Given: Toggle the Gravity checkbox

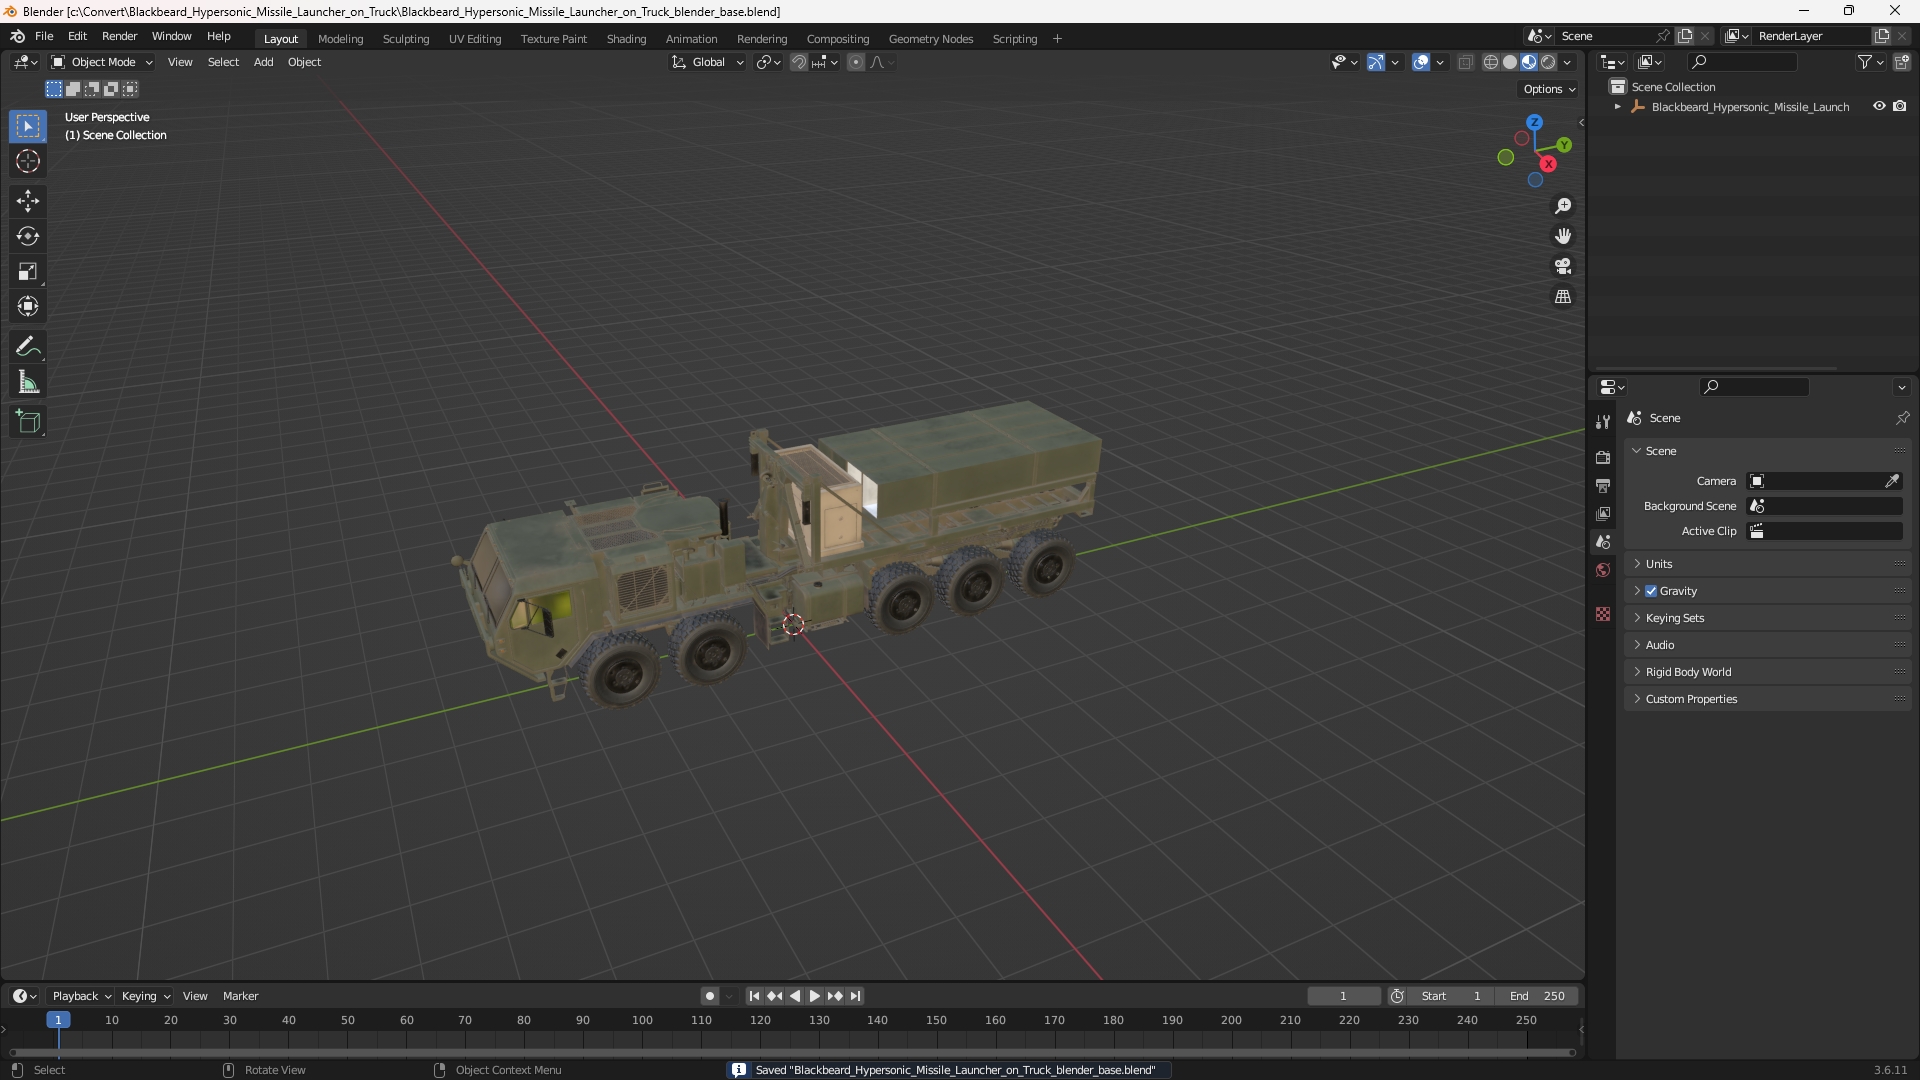Looking at the screenshot, I should click(1651, 591).
